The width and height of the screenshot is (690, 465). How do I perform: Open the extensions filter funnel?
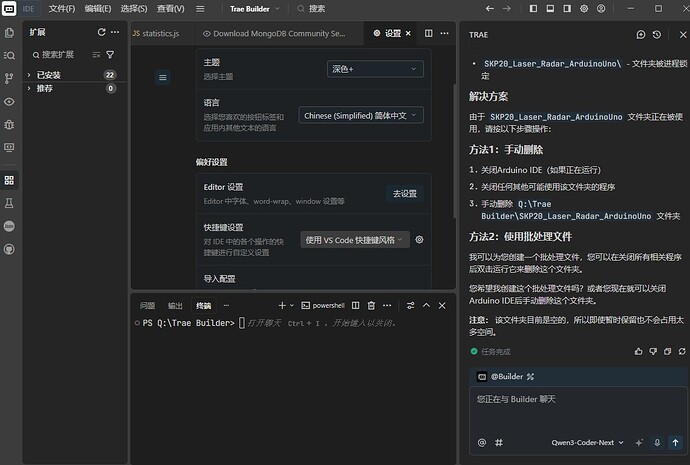click(110, 55)
